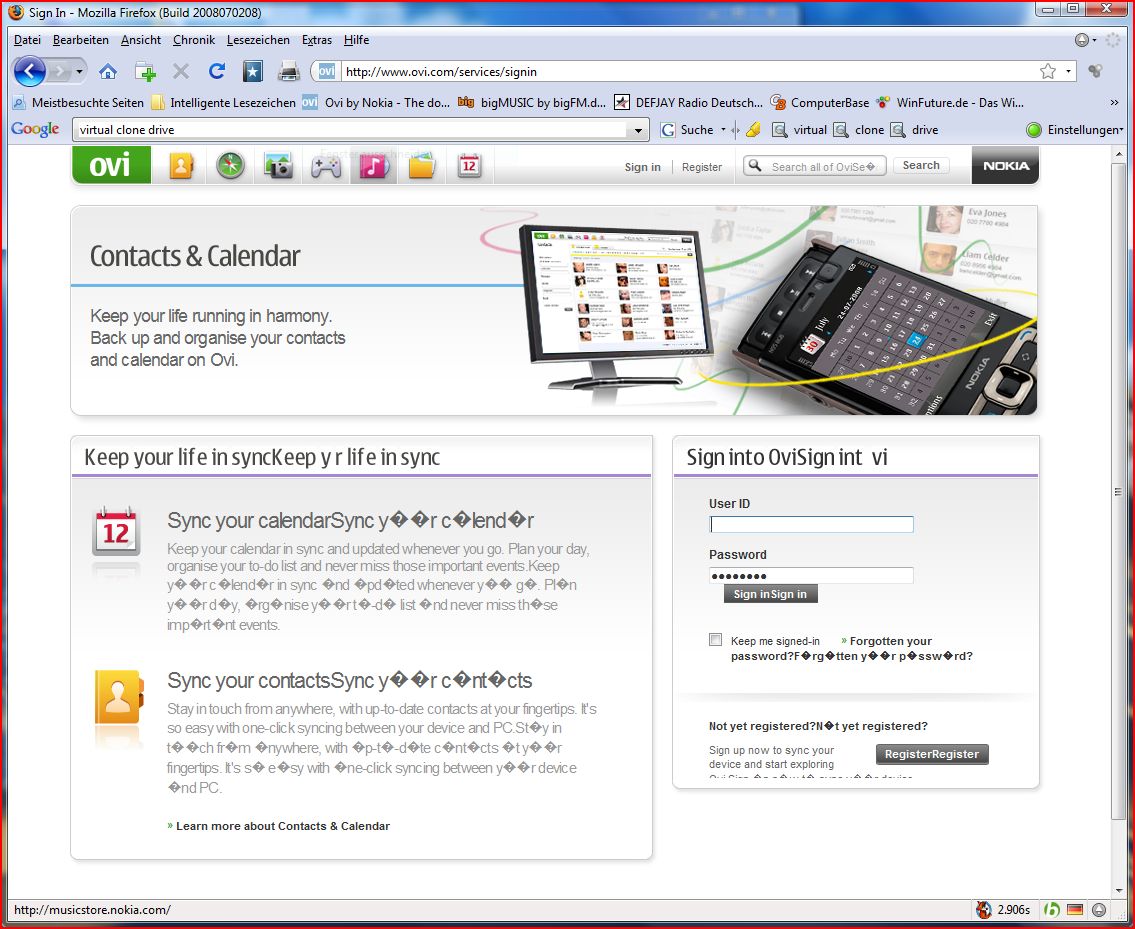
Task: Click the Stop loading X icon
Action: click(181, 71)
